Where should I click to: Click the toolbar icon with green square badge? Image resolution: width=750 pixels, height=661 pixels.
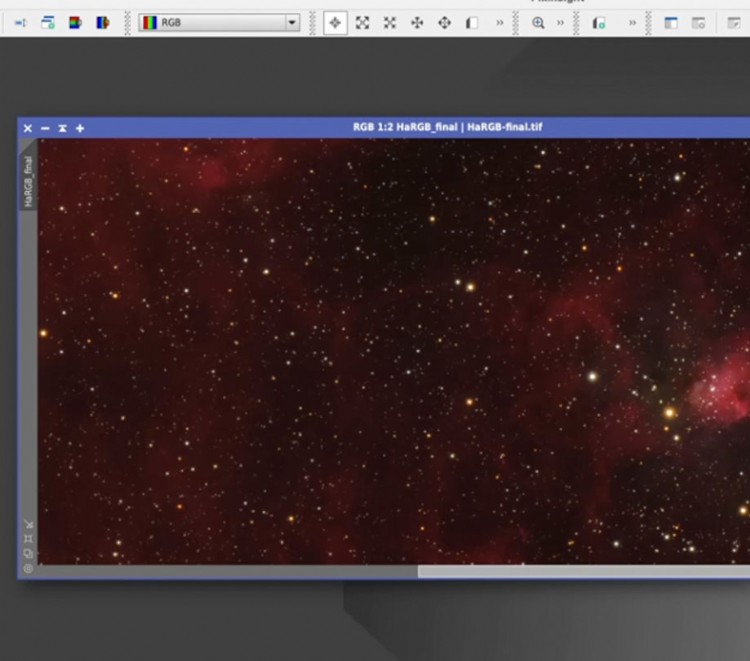point(599,22)
